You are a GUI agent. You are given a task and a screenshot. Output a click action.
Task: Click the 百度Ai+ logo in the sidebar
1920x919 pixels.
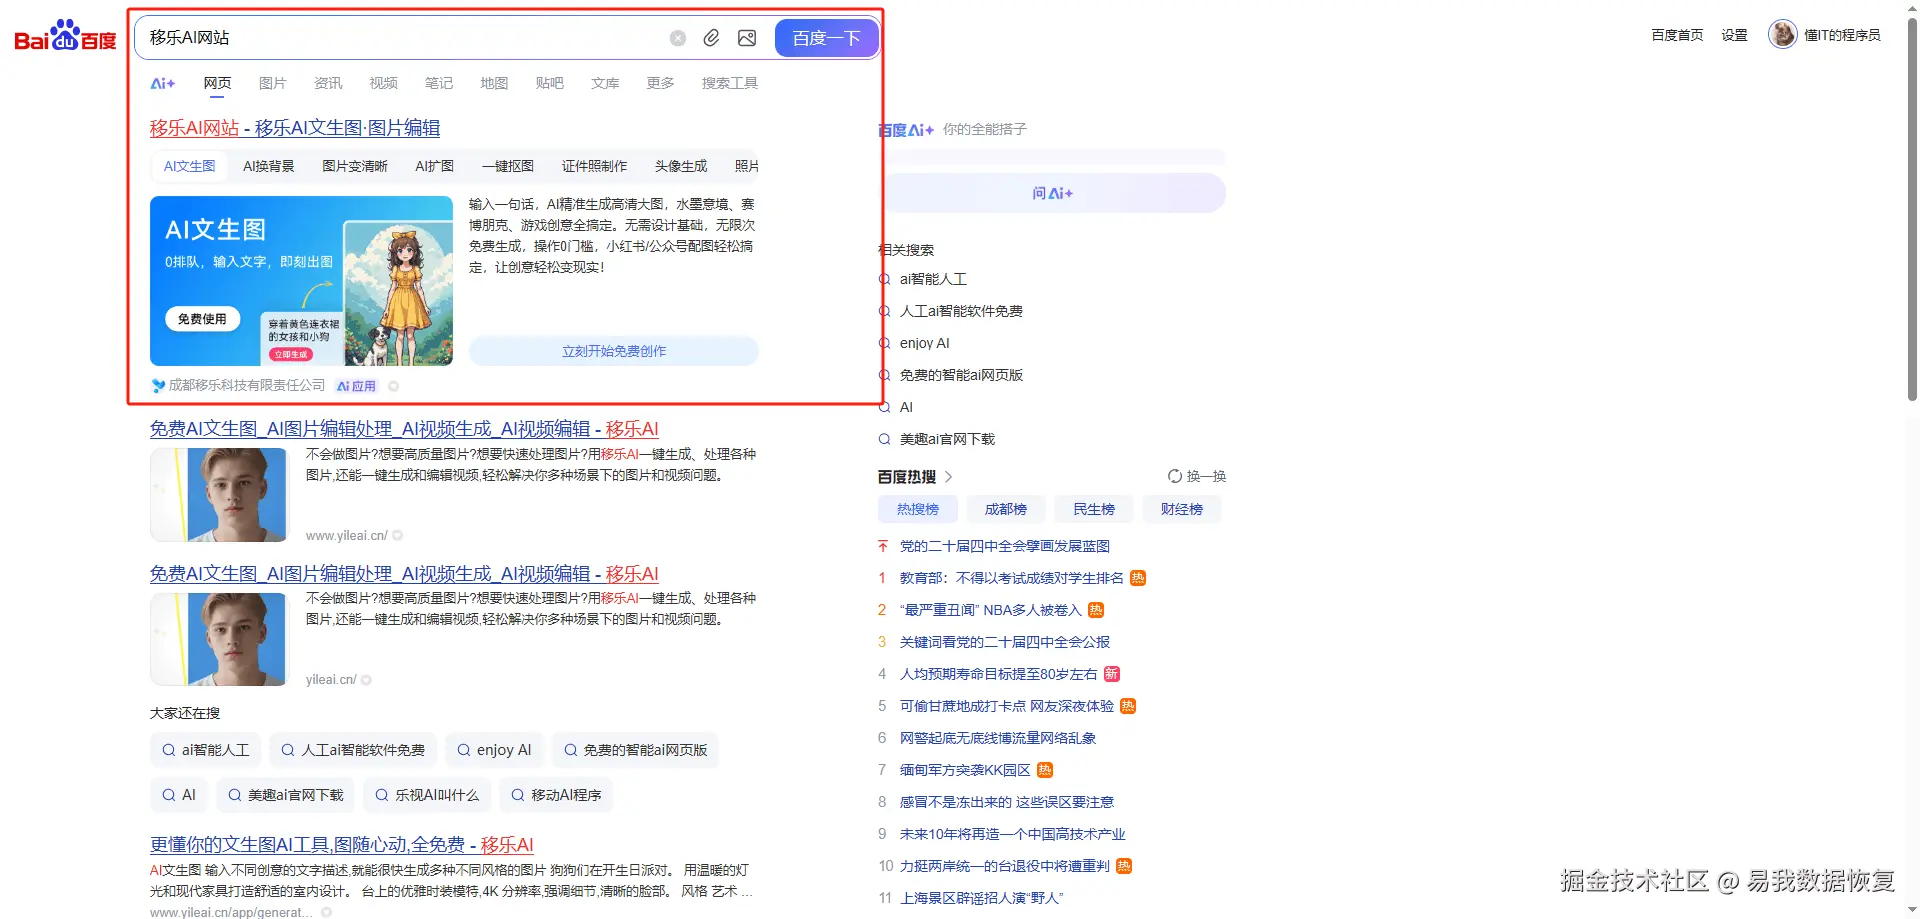coord(906,130)
